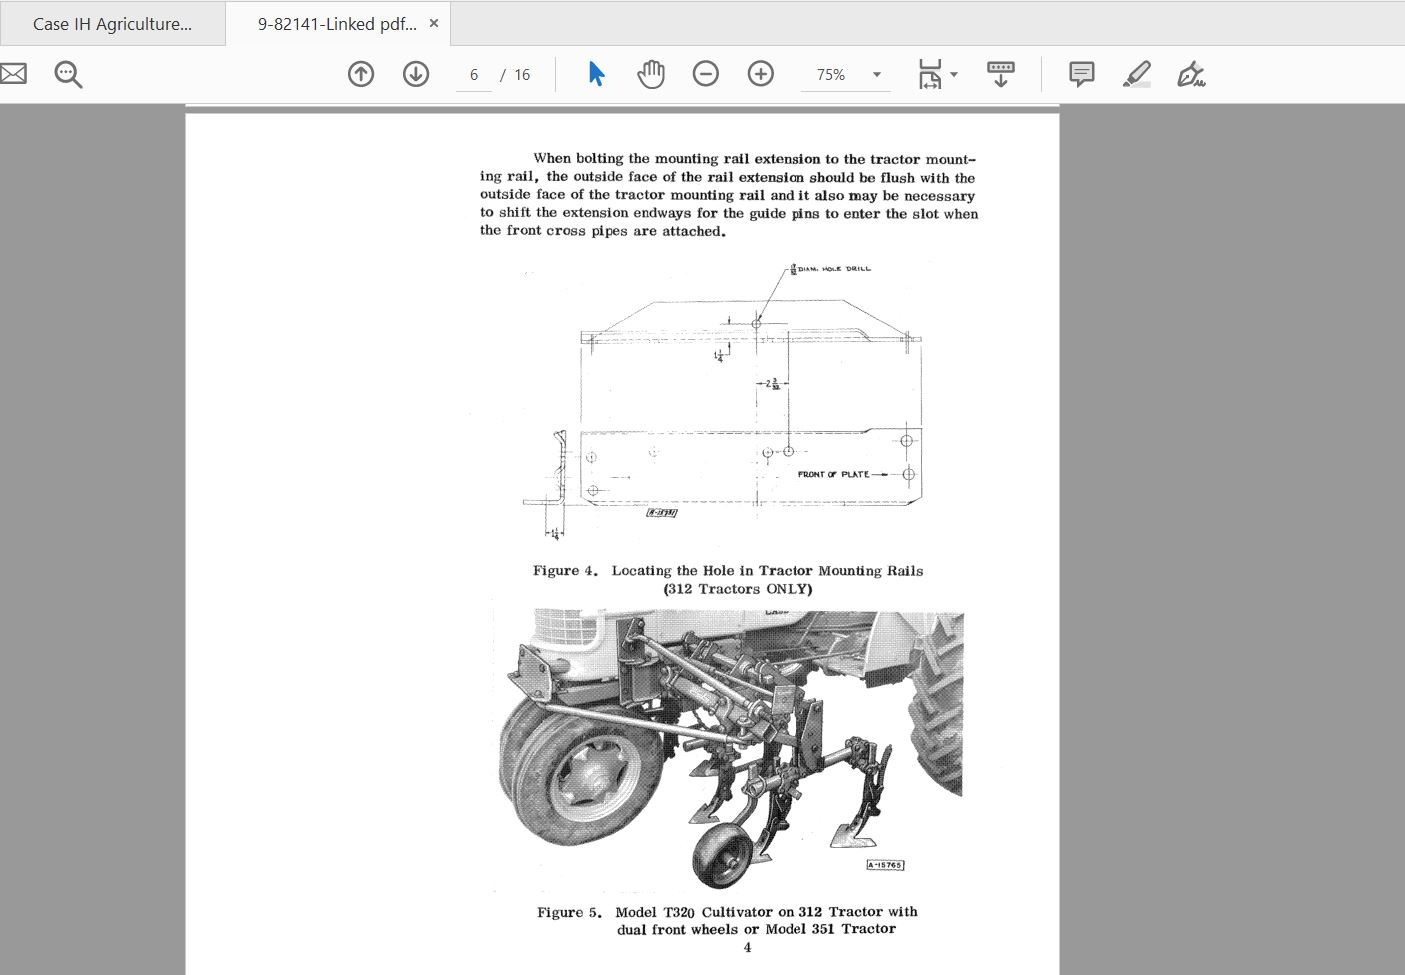The height and width of the screenshot is (975, 1405).
Task: Edit the current page number field
Action: click(x=472, y=73)
